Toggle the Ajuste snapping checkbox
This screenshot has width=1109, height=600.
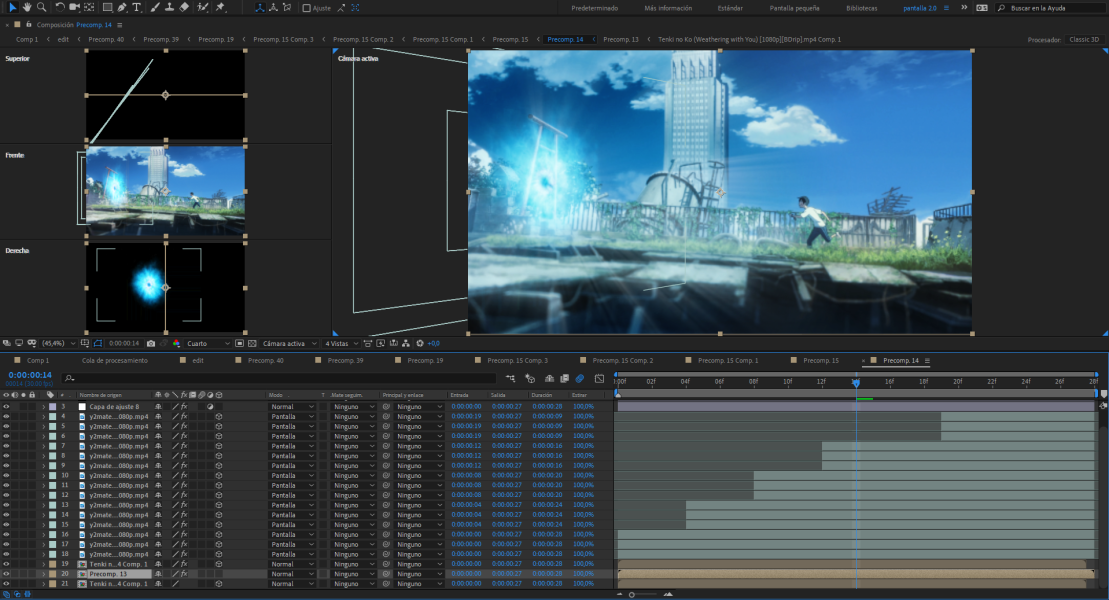pyautogui.click(x=306, y=8)
